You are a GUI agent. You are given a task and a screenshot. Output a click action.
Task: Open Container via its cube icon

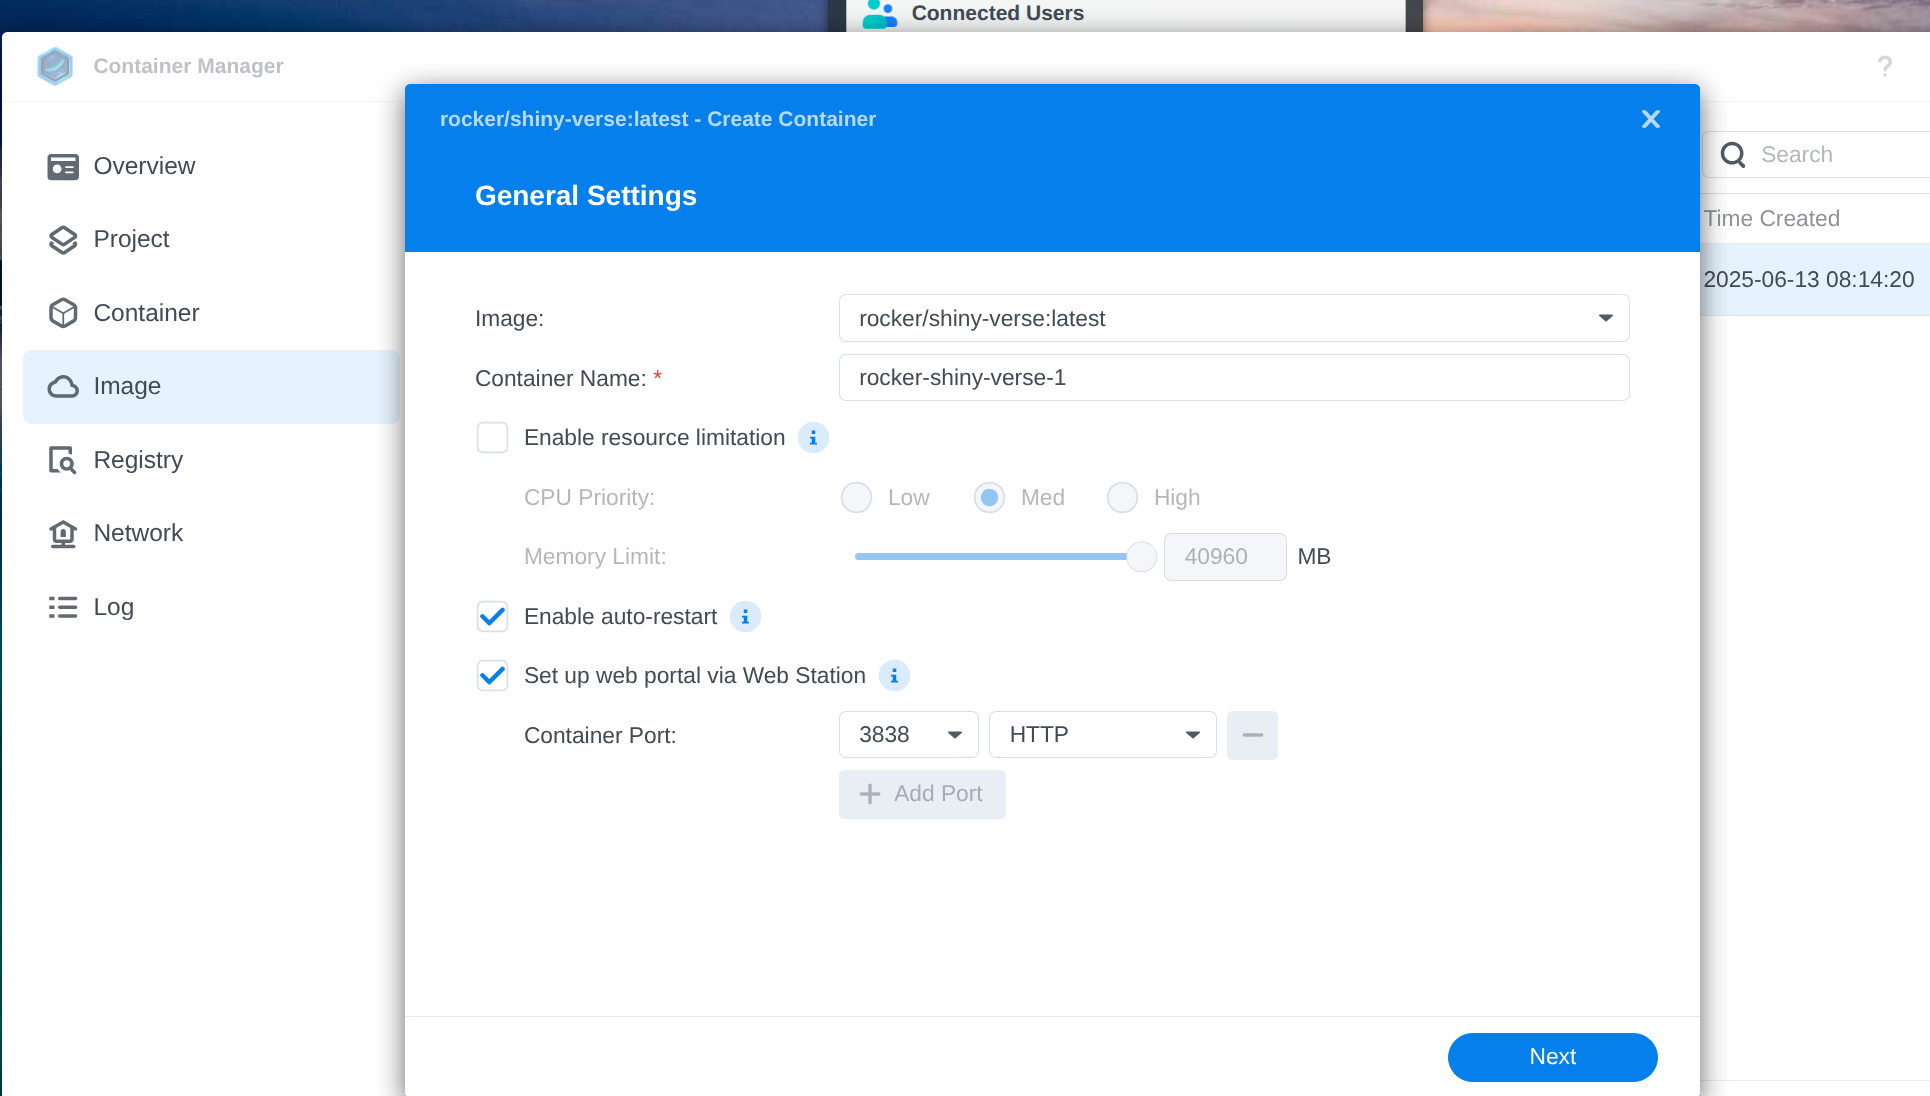pyautogui.click(x=63, y=312)
